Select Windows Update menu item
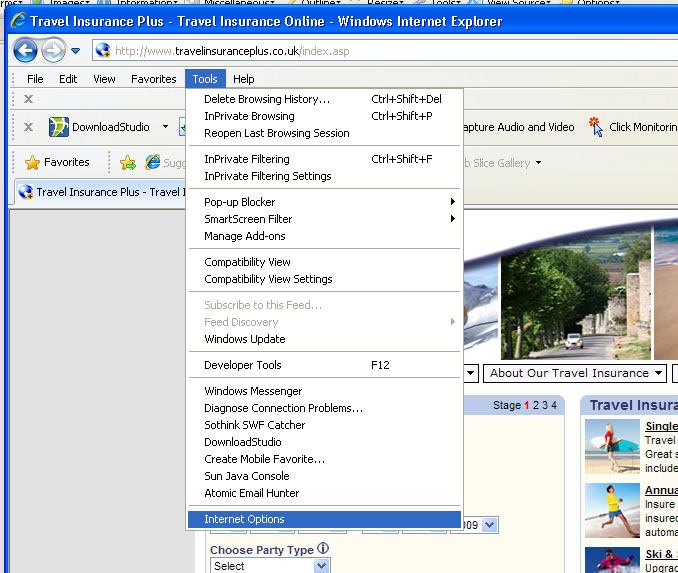Viewport: 678px width, 573px height. [x=324, y=339]
